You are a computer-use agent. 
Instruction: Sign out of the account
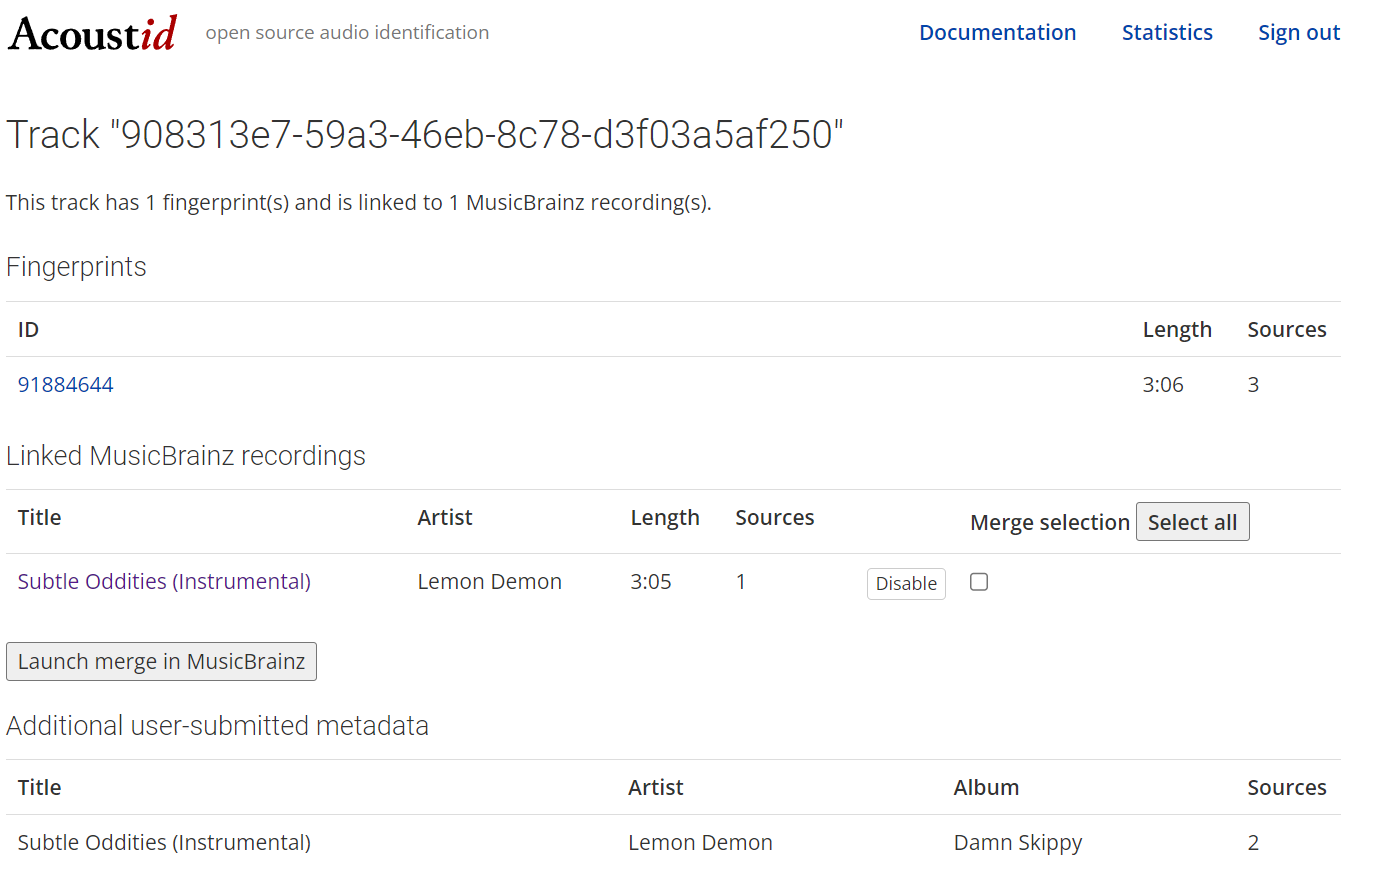(x=1298, y=33)
